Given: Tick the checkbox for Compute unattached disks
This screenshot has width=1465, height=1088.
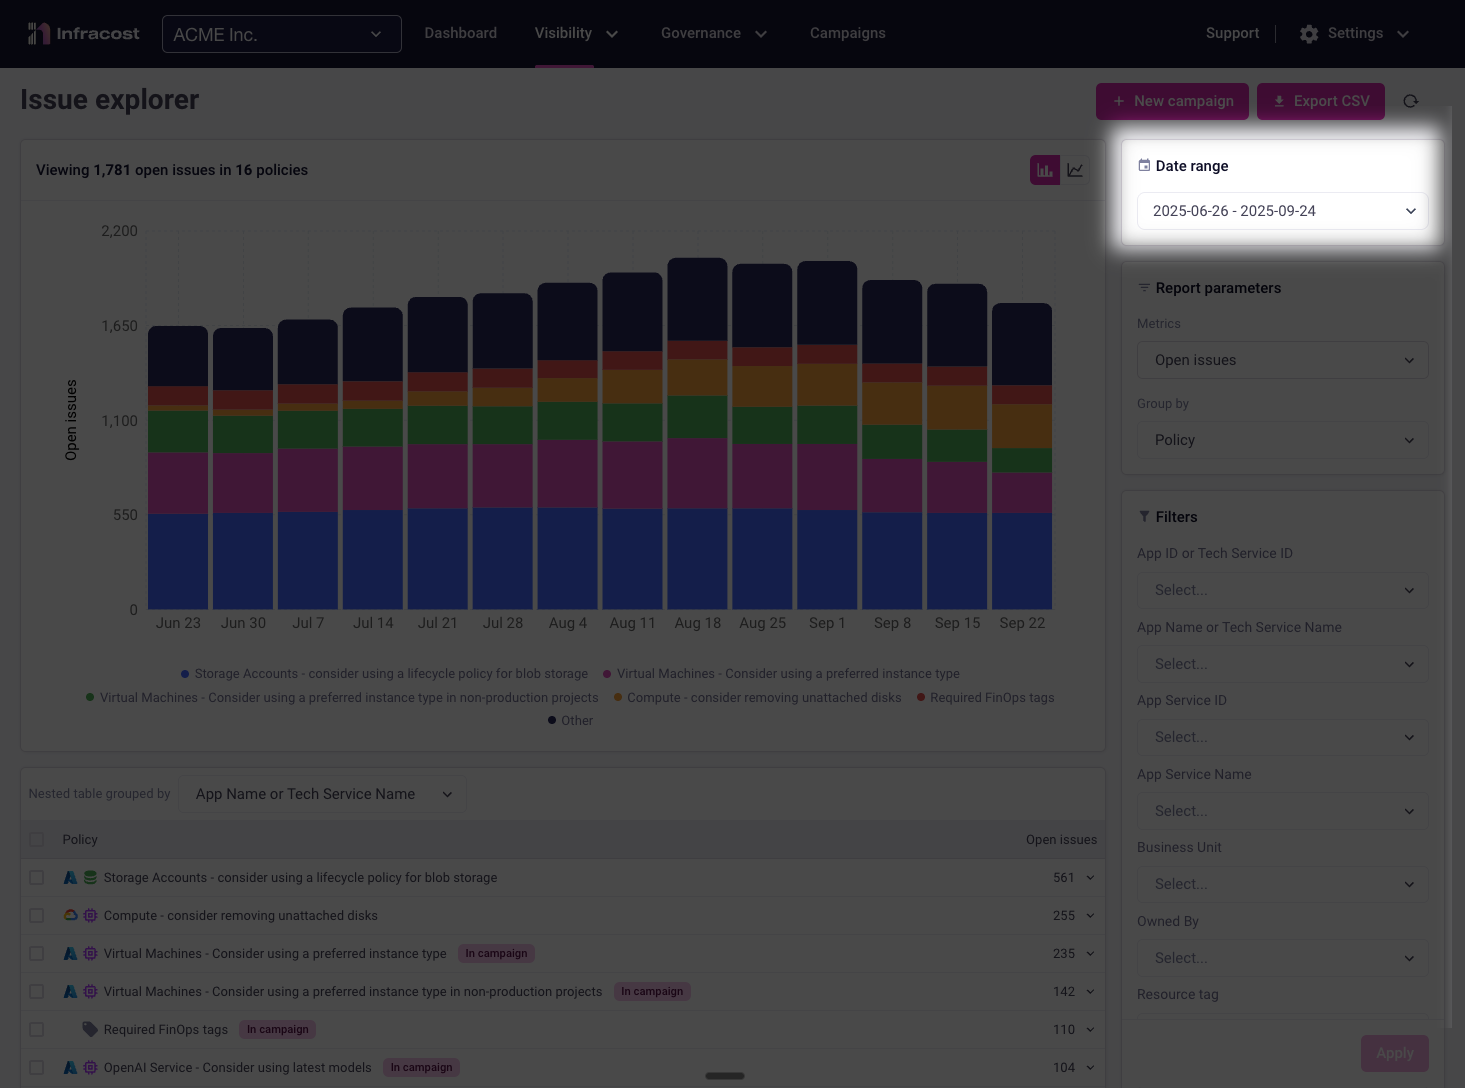Looking at the screenshot, I should (37, 916).
